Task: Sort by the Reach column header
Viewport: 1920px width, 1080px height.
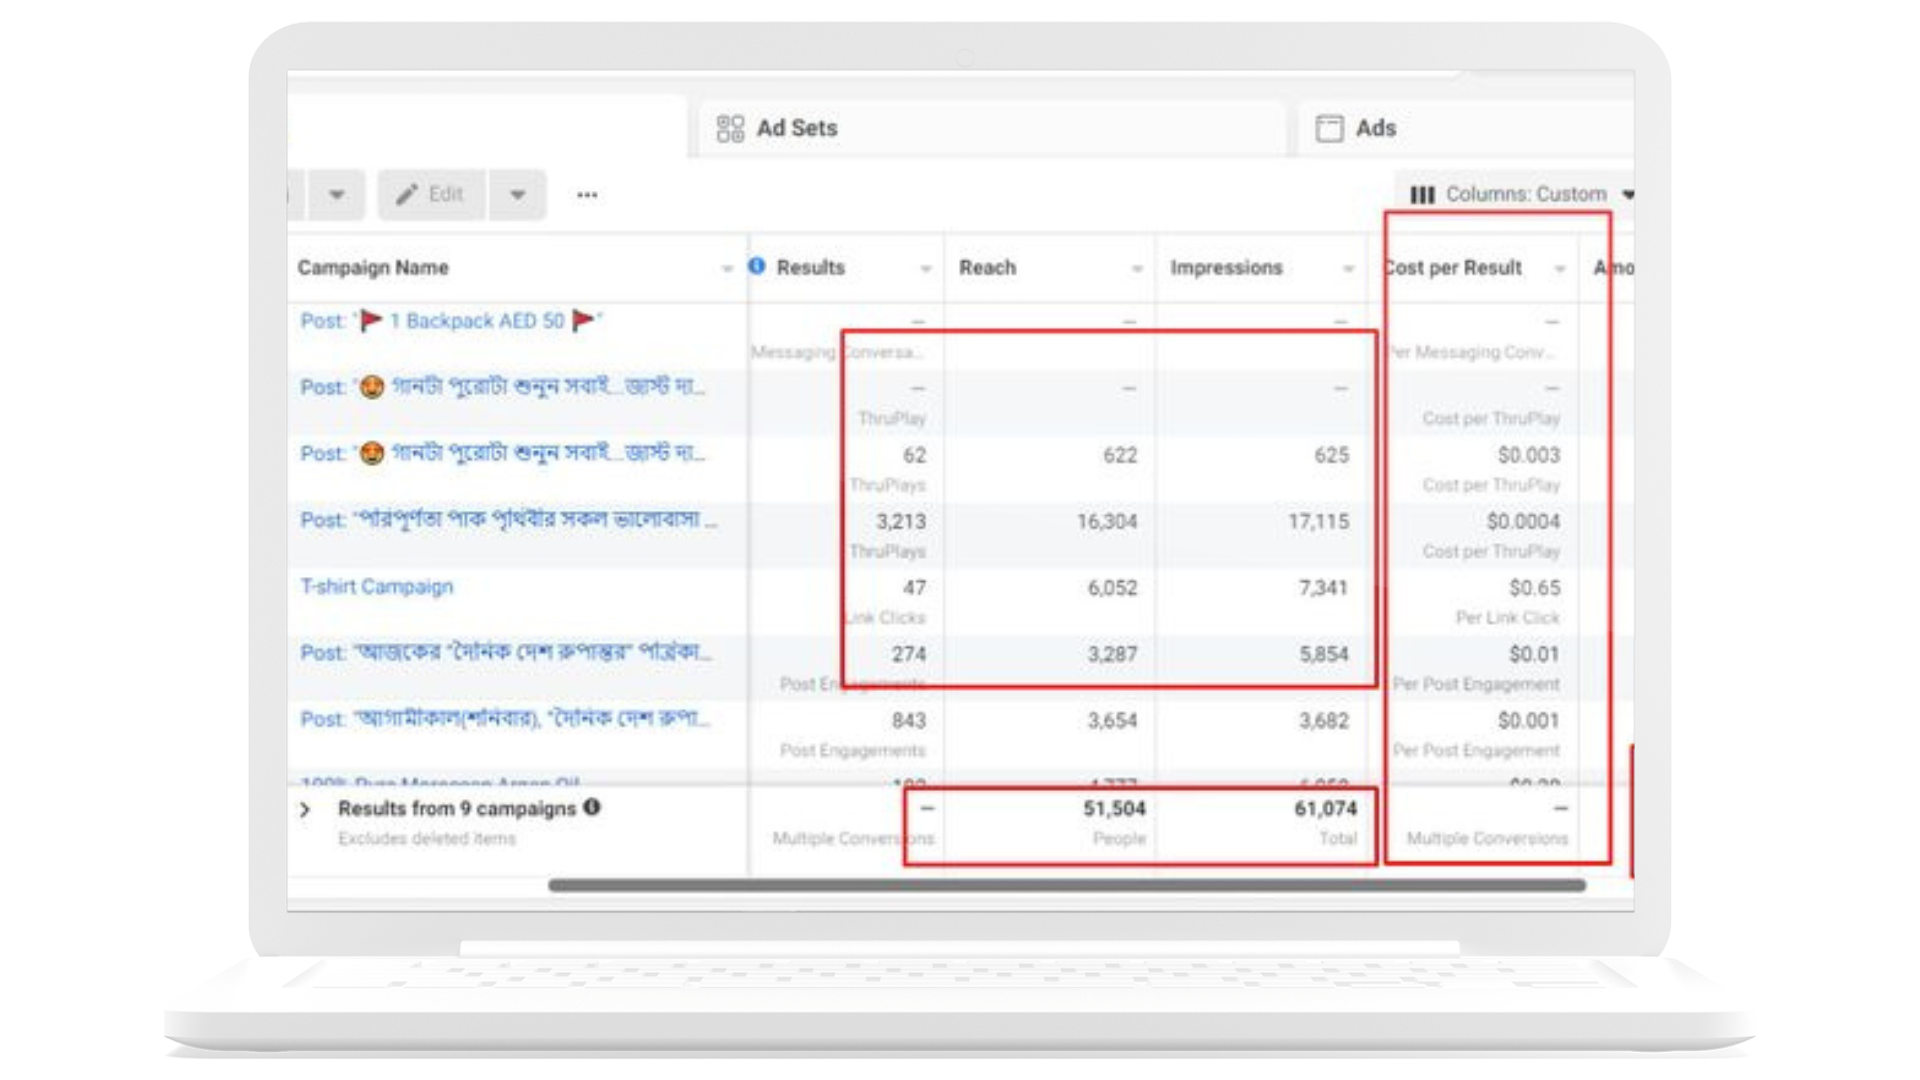Action: [x=987, y=267]
